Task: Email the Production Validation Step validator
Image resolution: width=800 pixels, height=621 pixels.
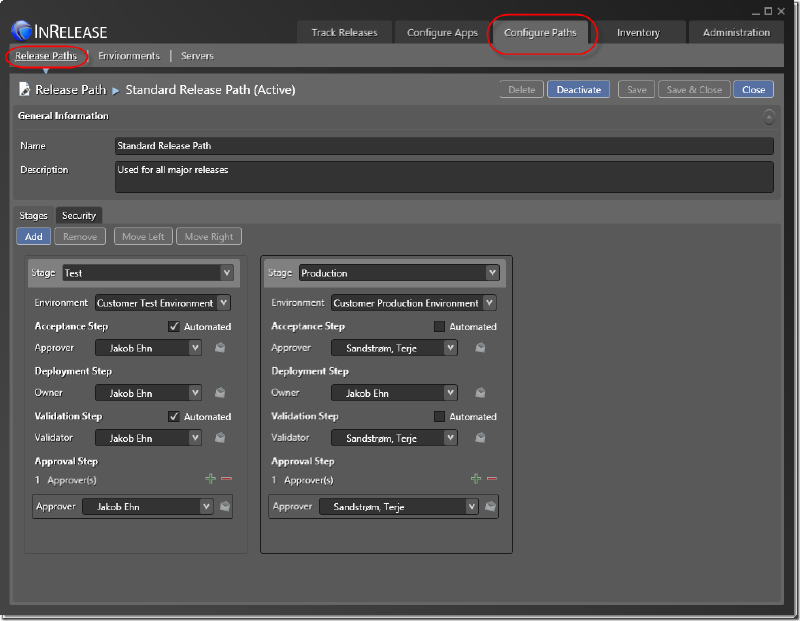Action: click(x=480, y=437)
